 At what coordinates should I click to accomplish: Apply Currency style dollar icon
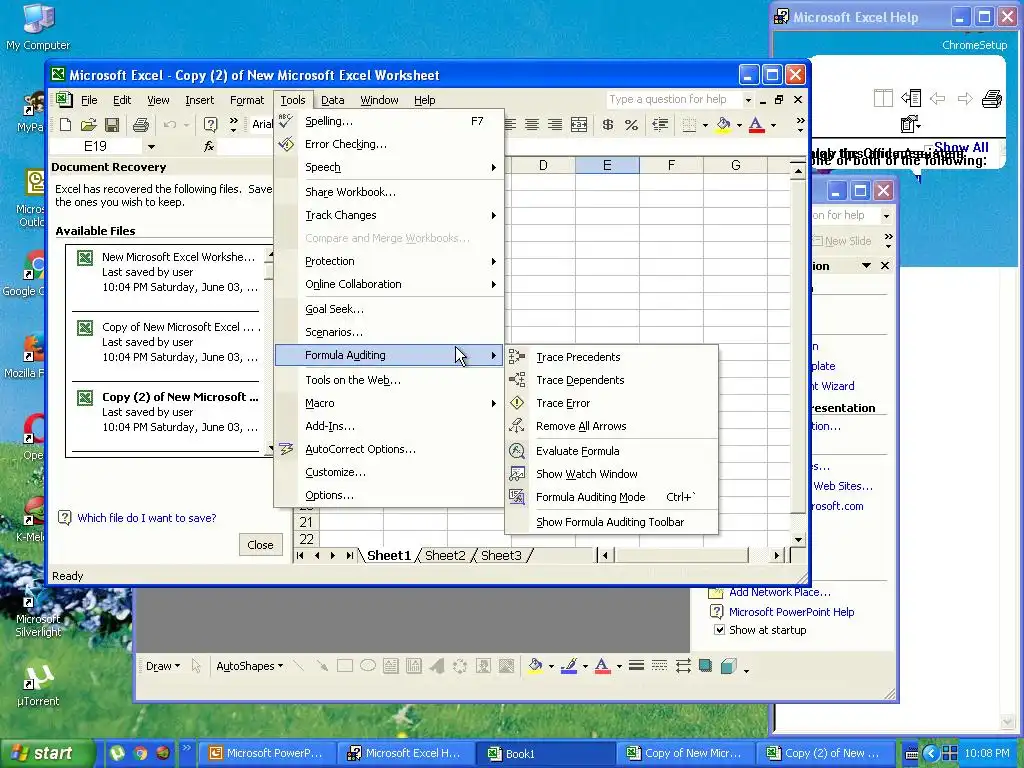click(x=607, y=124)
